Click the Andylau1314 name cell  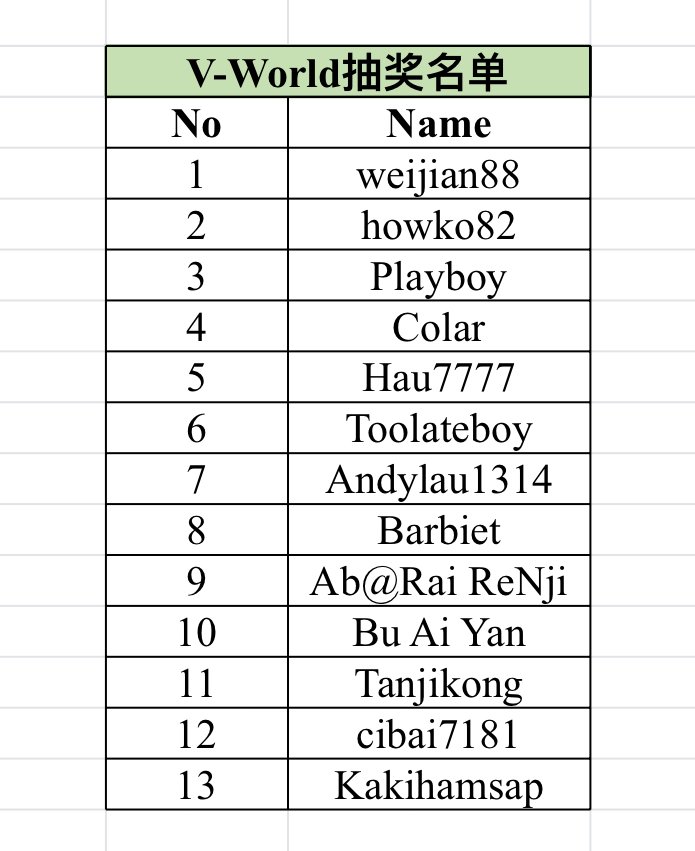(x=438, y=480)
